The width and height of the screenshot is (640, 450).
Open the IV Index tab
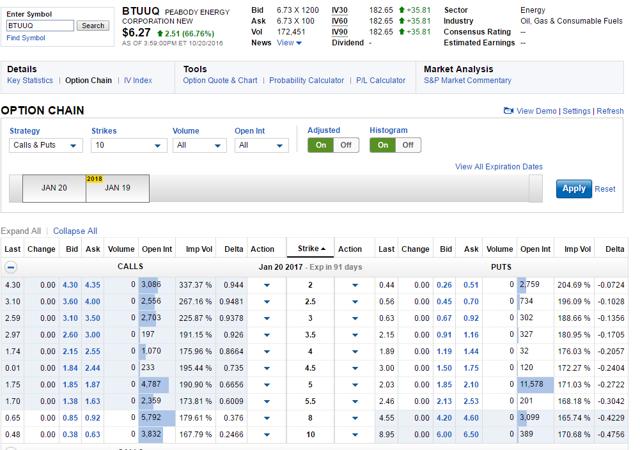tap(138, 80)
